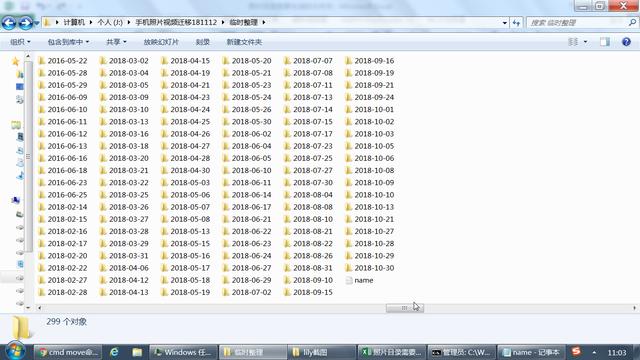
Task: Expand view options dropdown arrow
Action: pos(585,42)
